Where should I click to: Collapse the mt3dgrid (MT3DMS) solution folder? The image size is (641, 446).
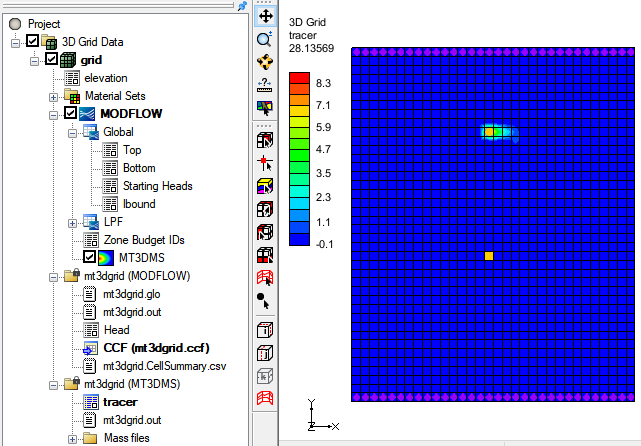point(53,385)
